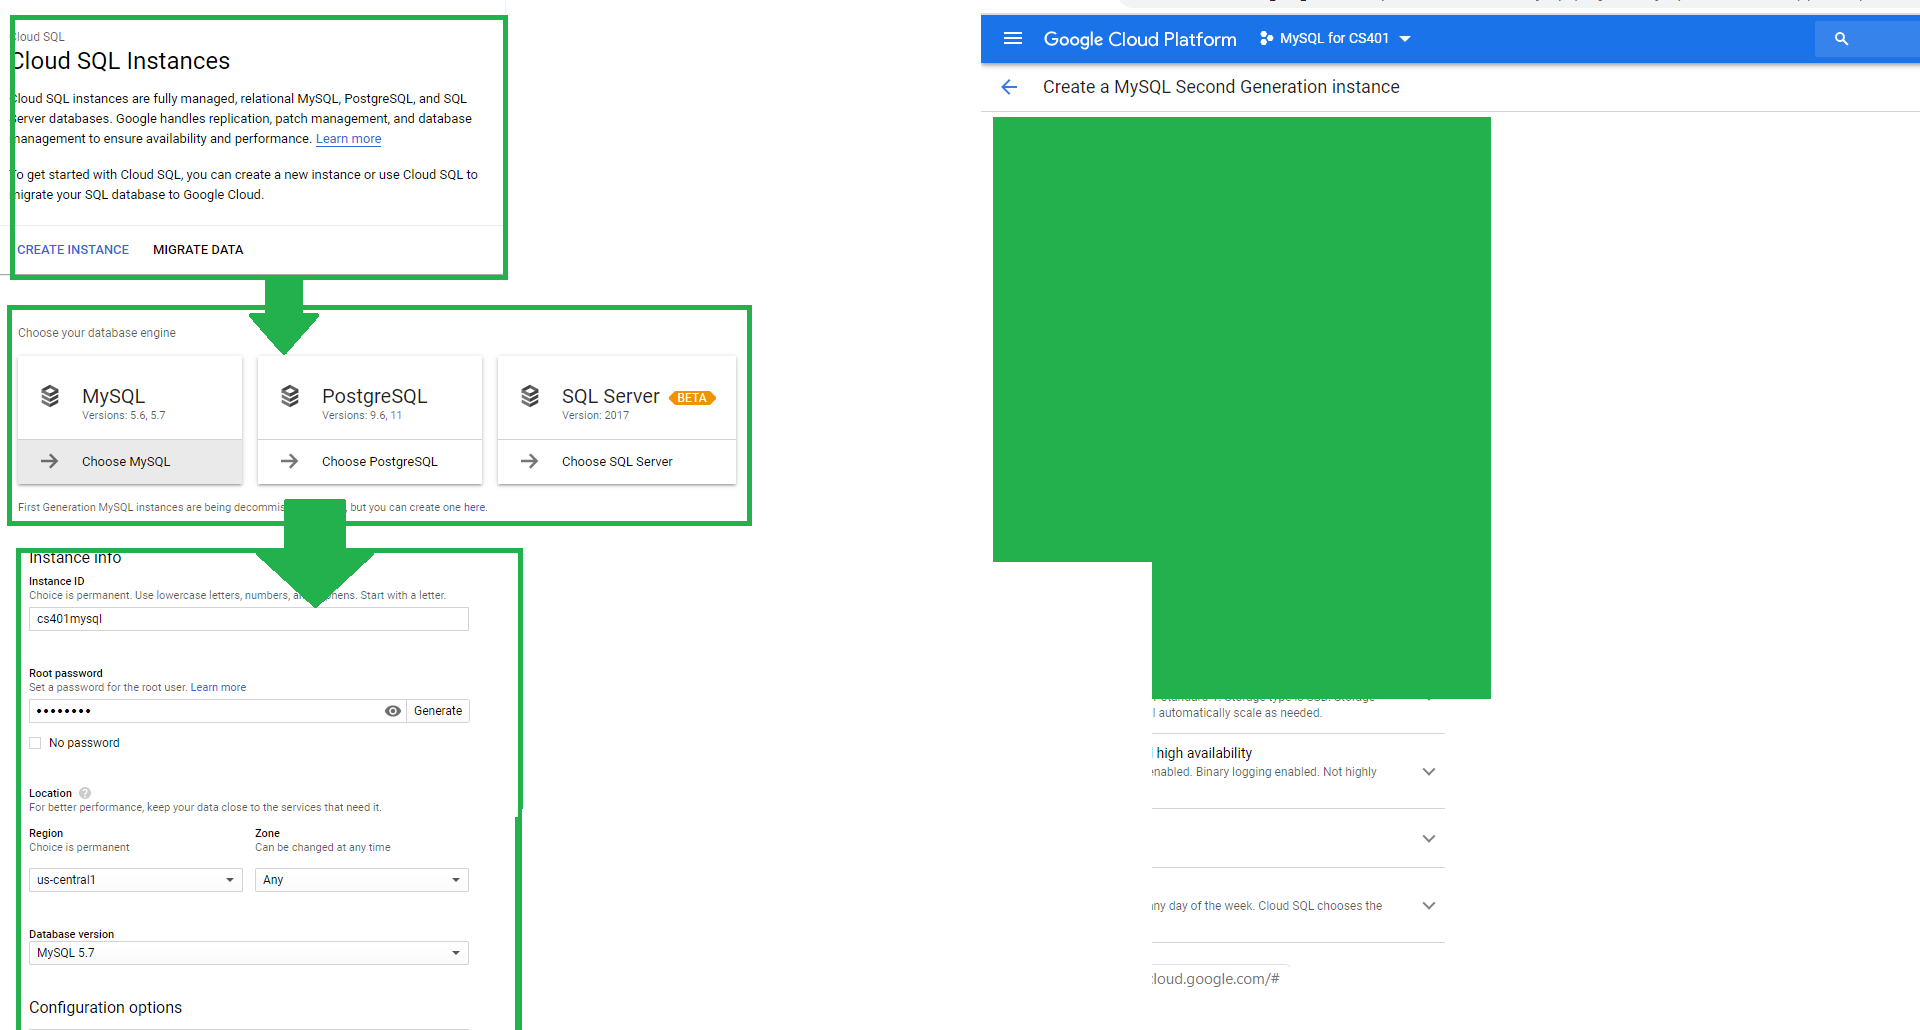Show root password with eye icon
The height and width of the screenshot is (1030, 1920).
tap(393, 711)
